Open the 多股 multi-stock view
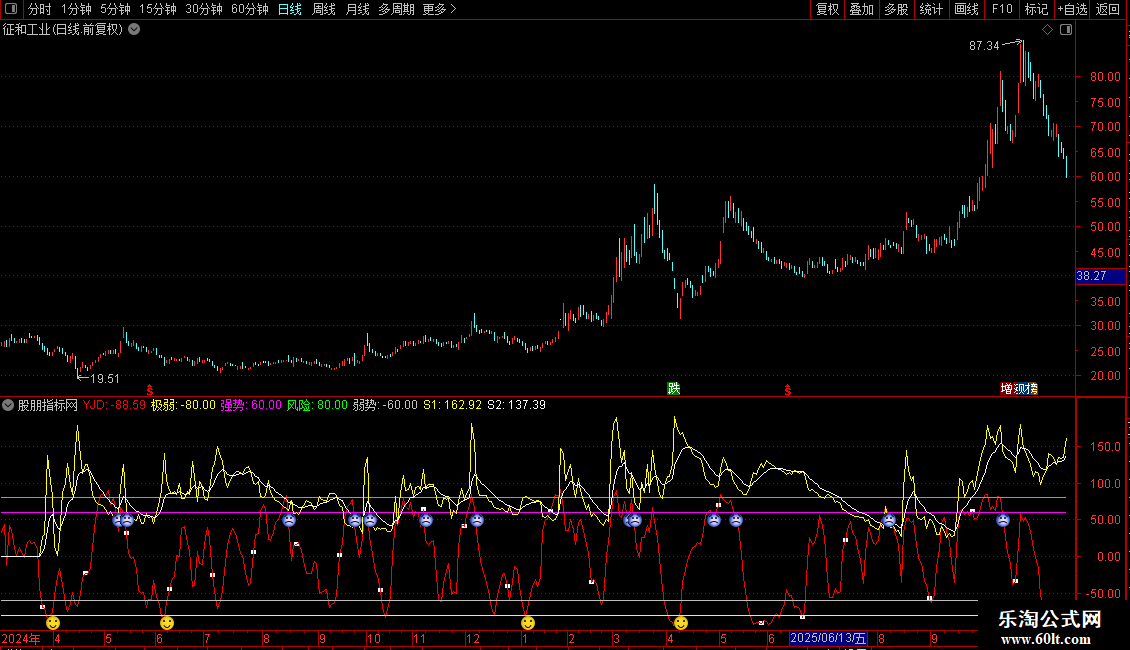1130x650 pixels. tap(896, 9)
